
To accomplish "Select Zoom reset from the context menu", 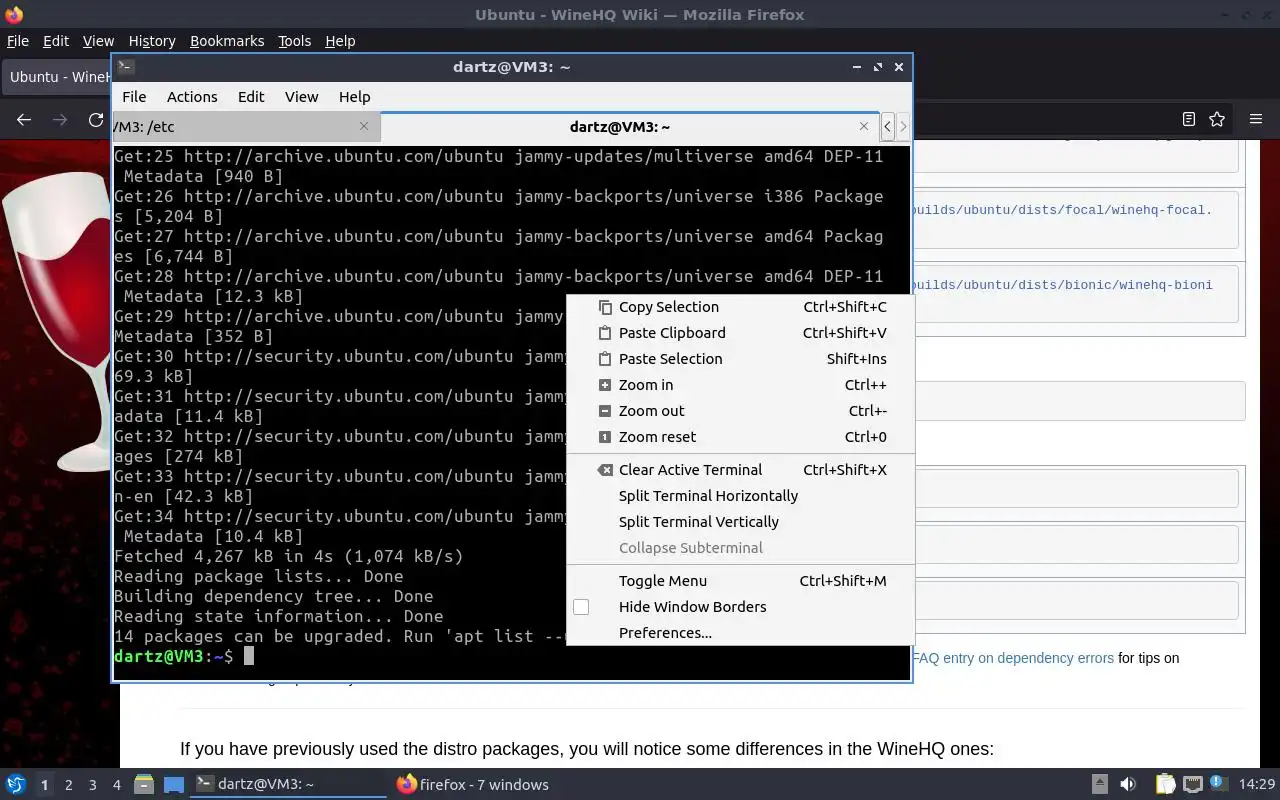I will pyautogui.click(x=740, y=437).
